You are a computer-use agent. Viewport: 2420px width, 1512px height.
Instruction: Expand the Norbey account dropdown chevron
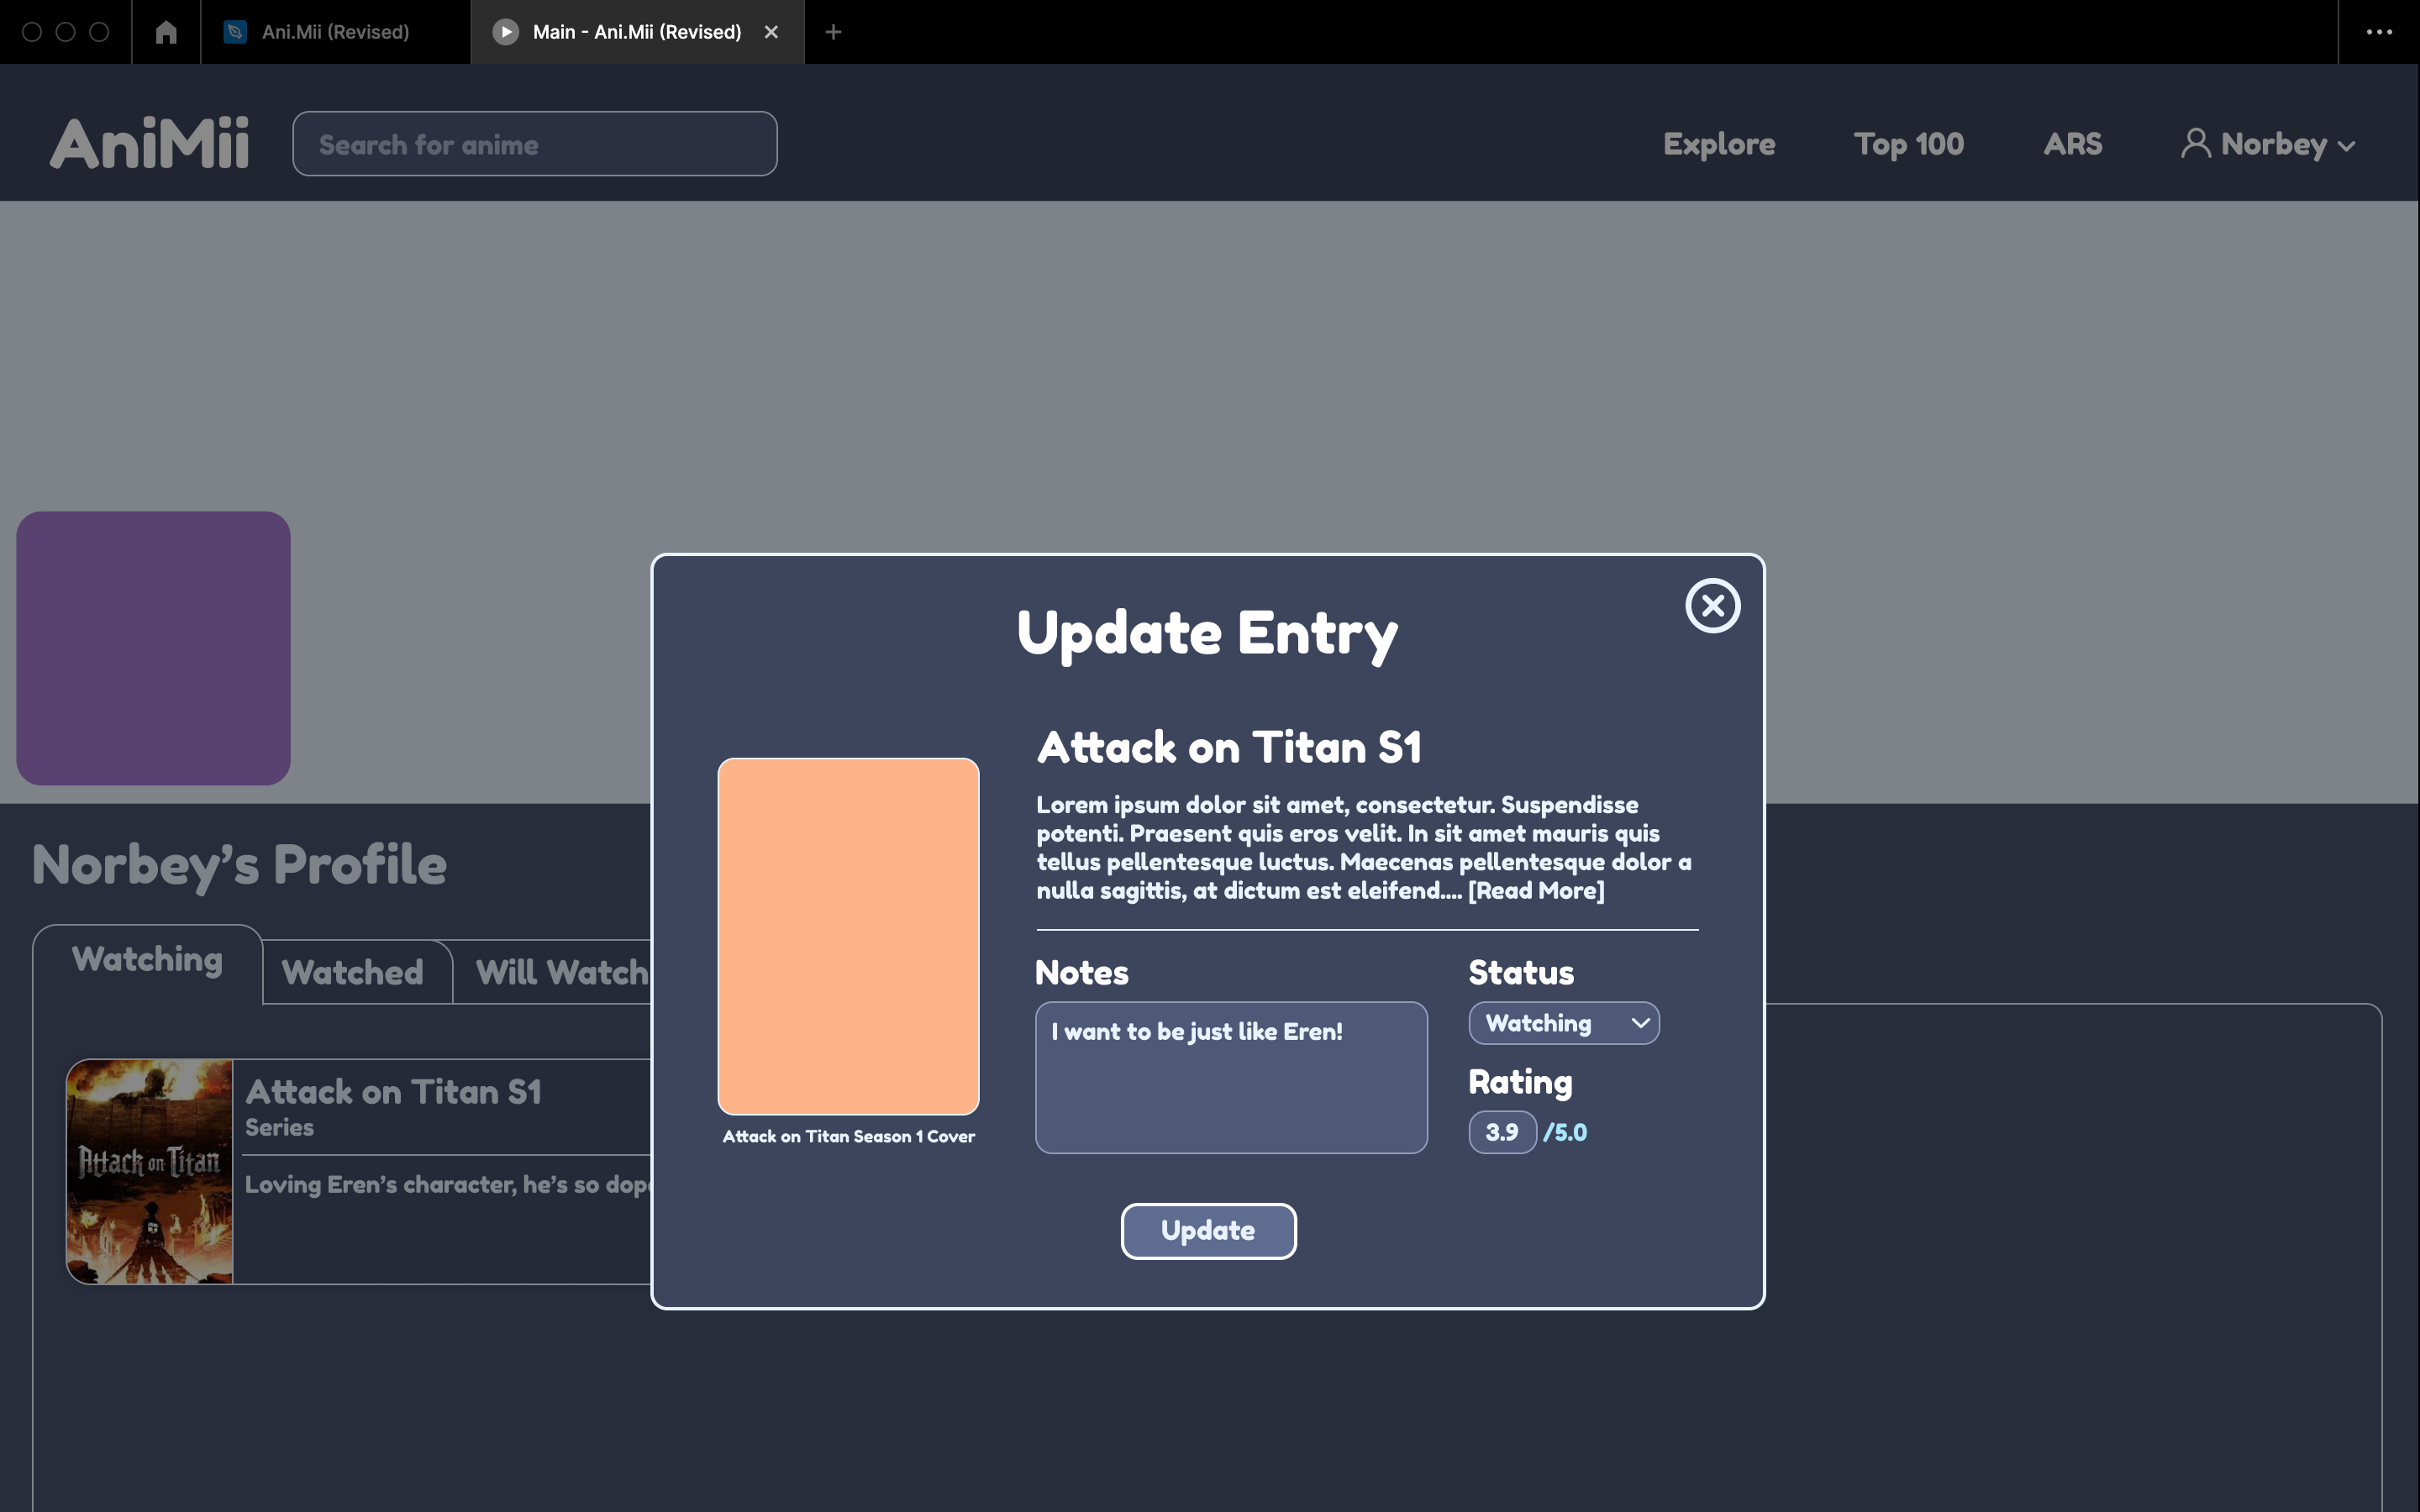click(x=2347, y=146)
